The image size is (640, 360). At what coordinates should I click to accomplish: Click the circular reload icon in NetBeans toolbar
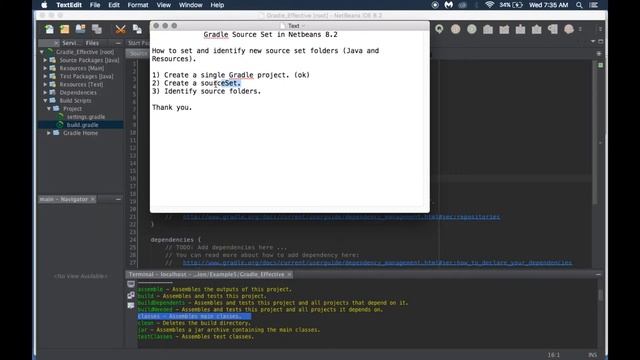(439, 29)
